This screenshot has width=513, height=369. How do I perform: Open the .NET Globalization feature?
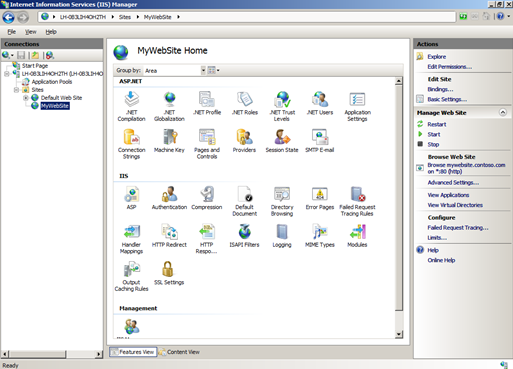click(x=169, y=106)
